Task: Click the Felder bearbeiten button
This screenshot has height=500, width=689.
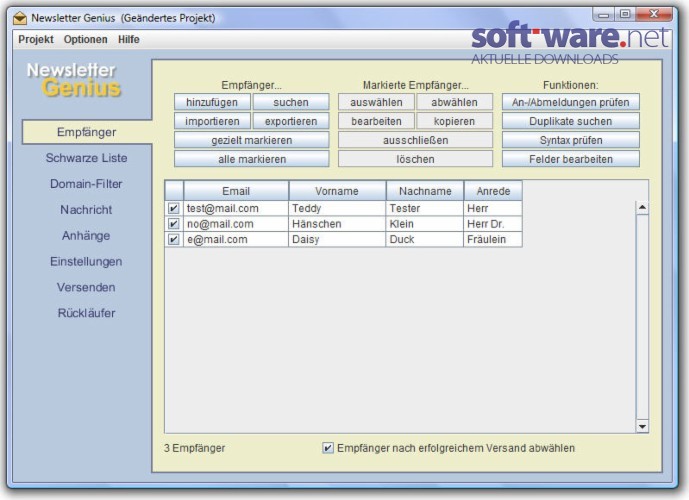Action: click(x=570, y=159)
